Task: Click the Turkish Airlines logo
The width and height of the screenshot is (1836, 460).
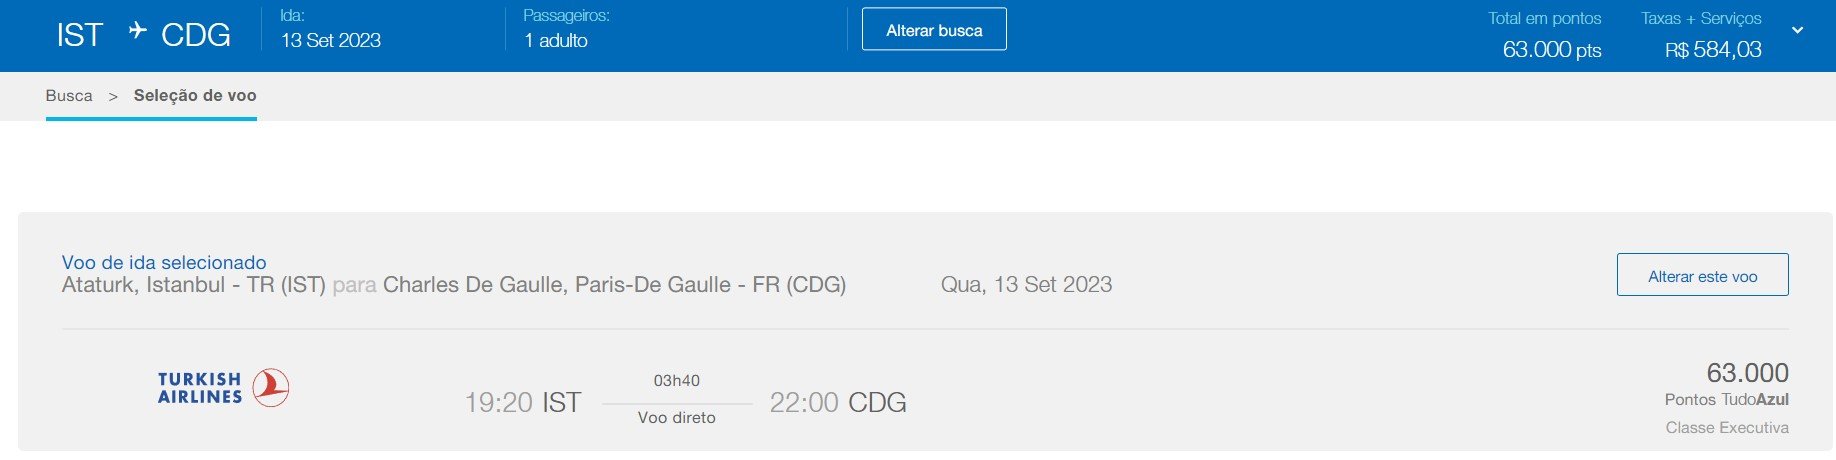Action: [x=223, y=388]
